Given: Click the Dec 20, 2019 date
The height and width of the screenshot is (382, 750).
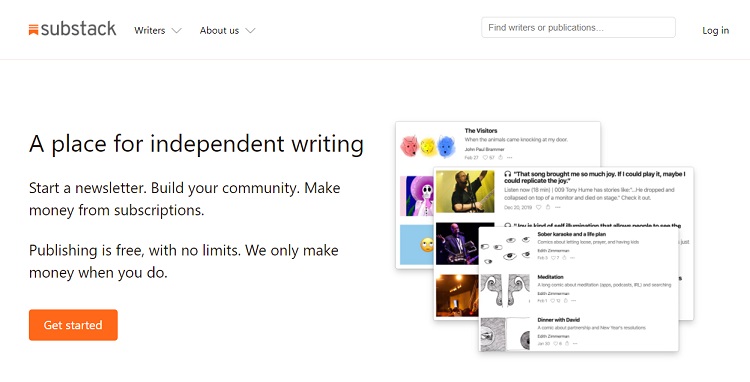Looking at the screenshot, I should pos(518,207).
